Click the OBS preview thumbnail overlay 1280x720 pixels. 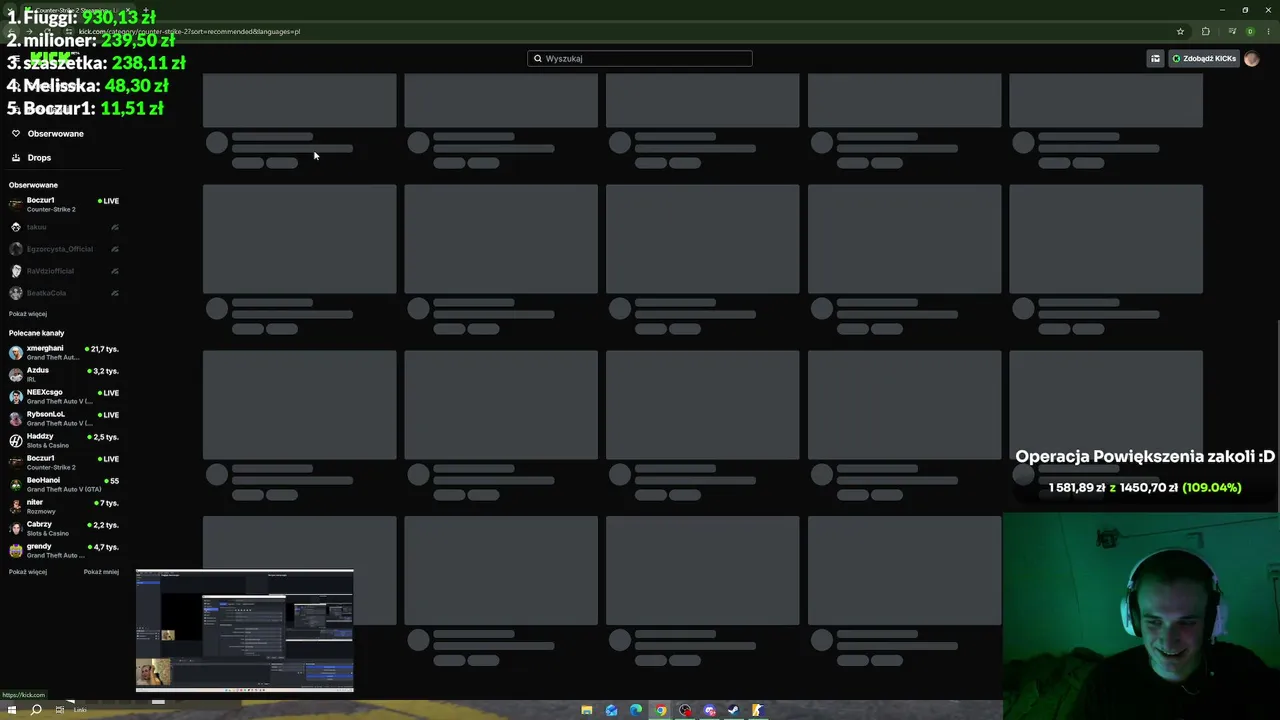pyautogui.click(x=245, y=630)
